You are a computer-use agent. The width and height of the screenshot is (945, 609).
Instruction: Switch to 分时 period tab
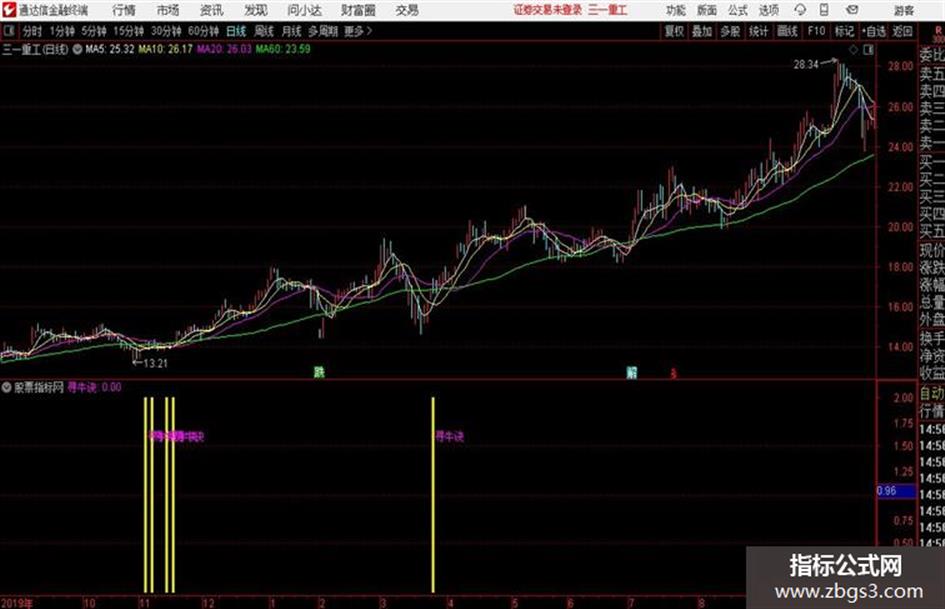[x=32, y=31]
